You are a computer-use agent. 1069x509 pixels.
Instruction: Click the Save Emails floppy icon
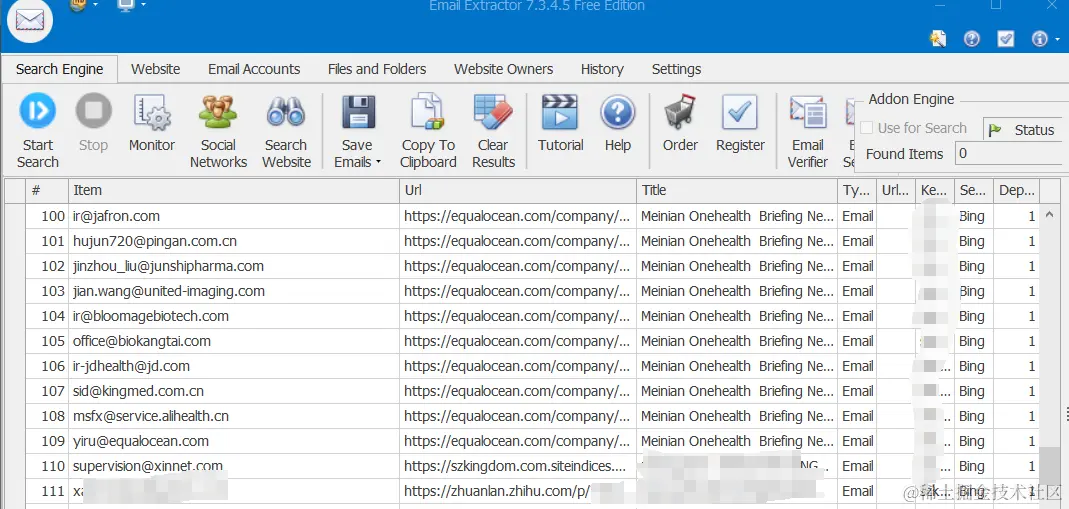point(359,112)
